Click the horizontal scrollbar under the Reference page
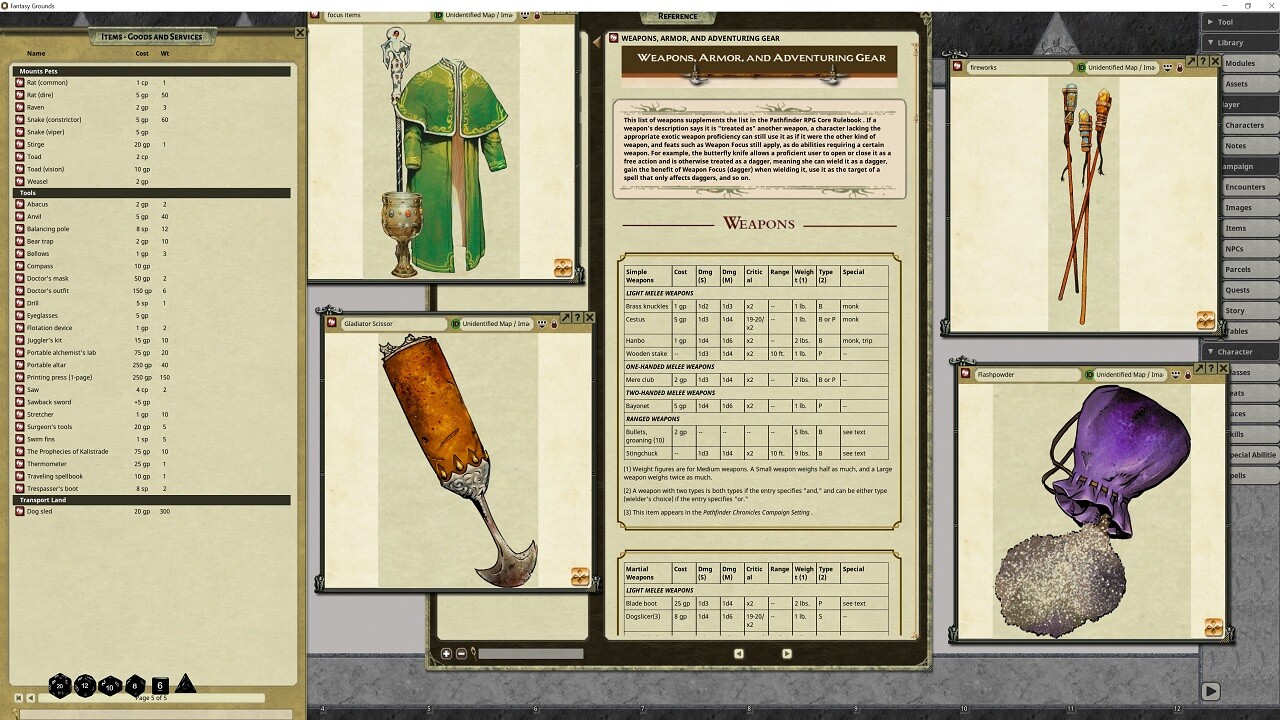The width and height of the screenshot is (1280, 720). pos(530,655)
